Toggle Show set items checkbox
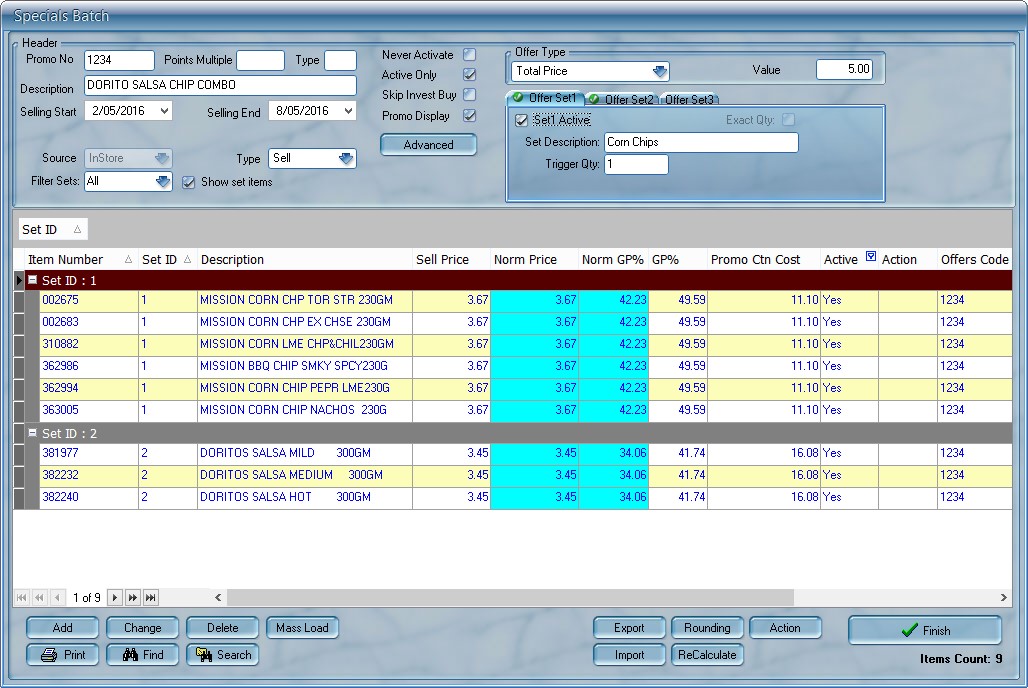The height and width of the screenshot is (688, 1028). (189, 182)
